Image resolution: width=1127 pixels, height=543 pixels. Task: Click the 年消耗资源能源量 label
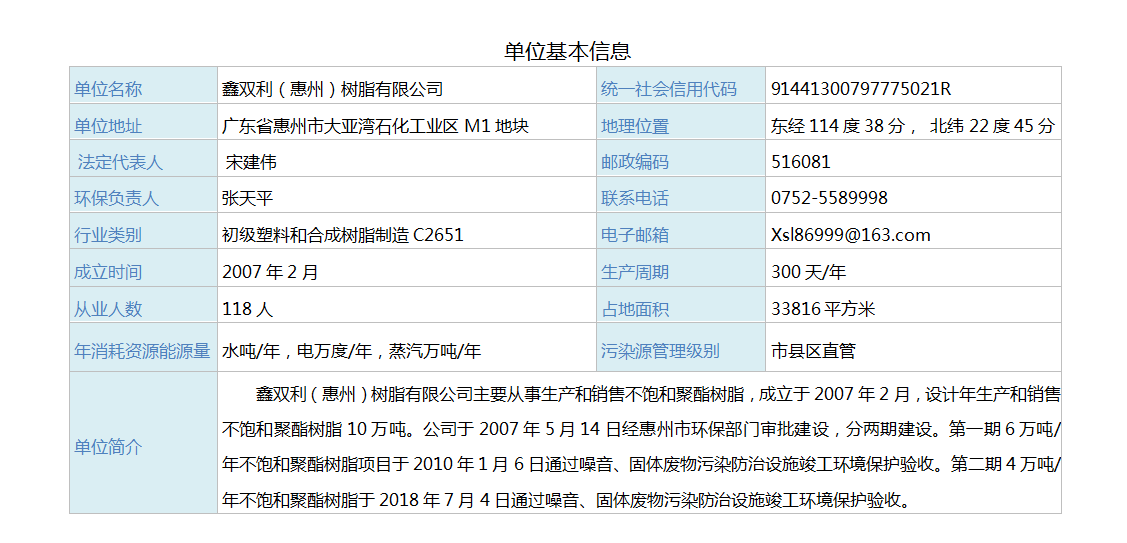(x=142, y=351)
